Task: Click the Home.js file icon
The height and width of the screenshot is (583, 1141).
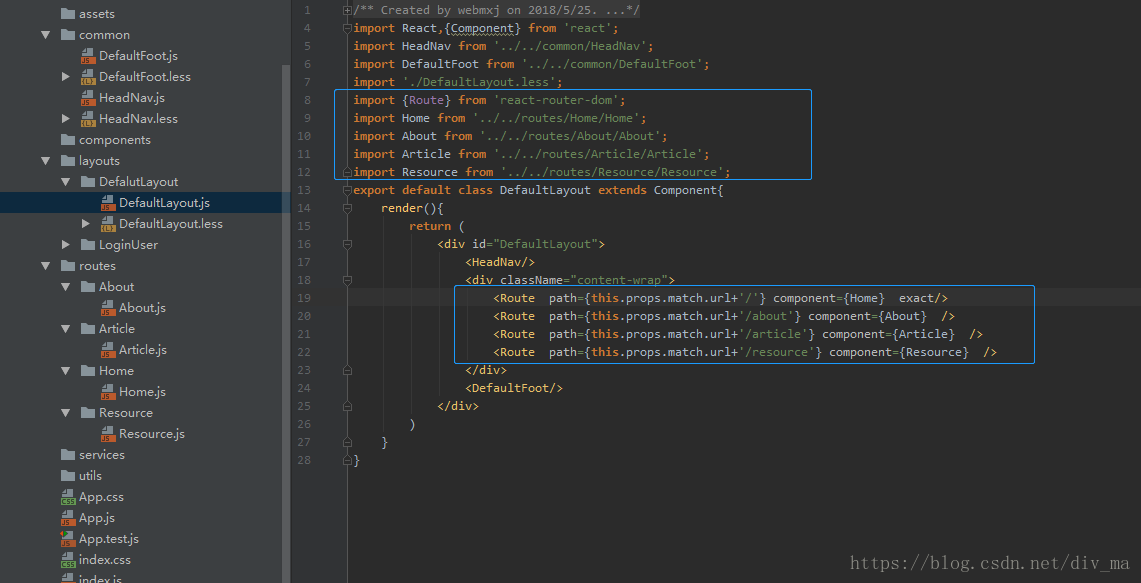Action: 108,392
